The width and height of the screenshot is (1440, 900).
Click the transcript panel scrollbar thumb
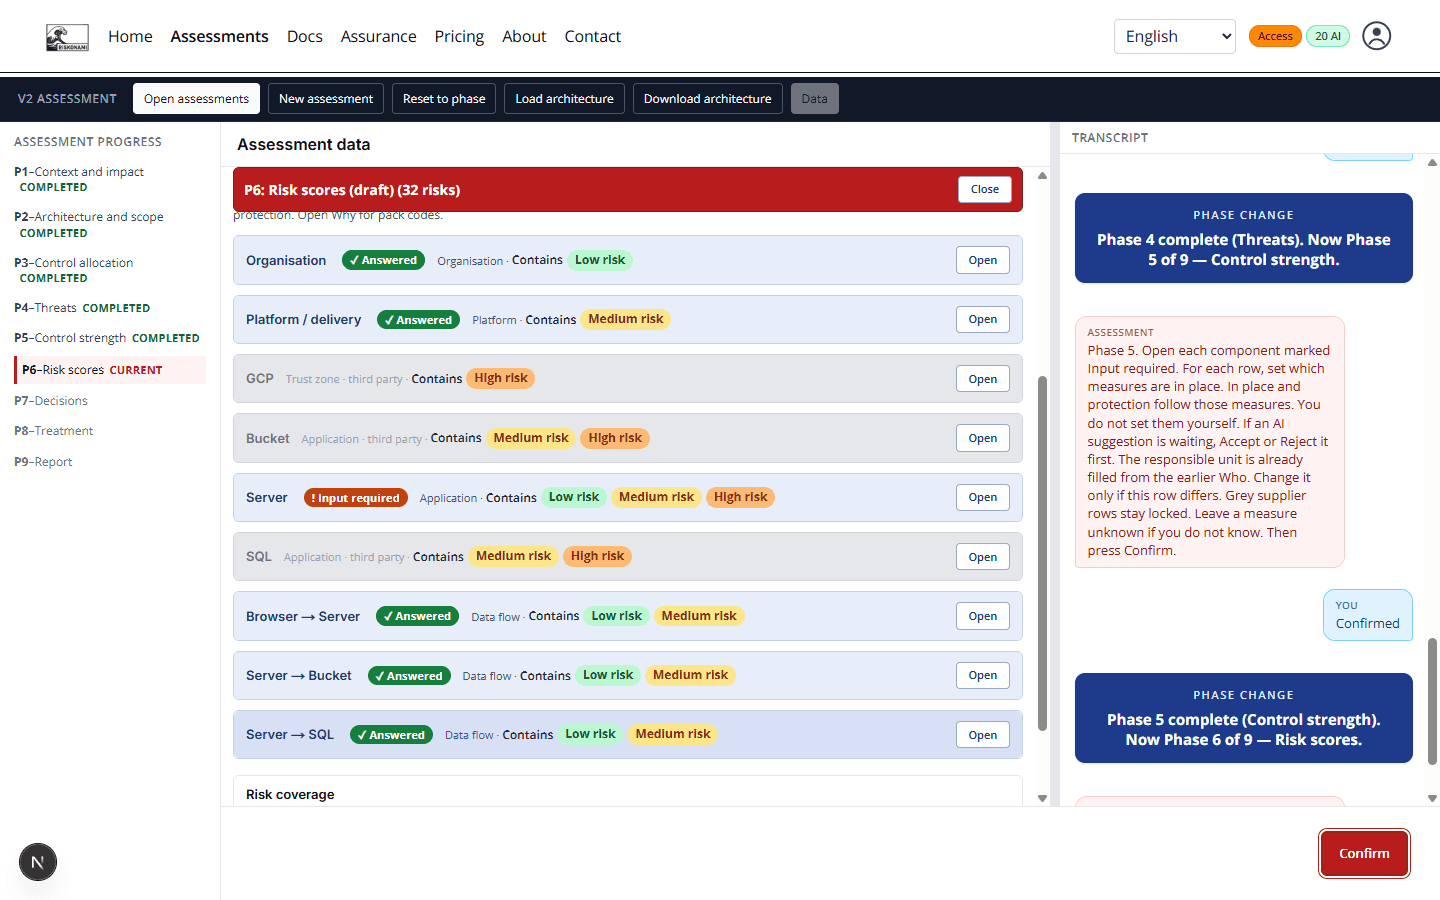tap(1432, 701)
